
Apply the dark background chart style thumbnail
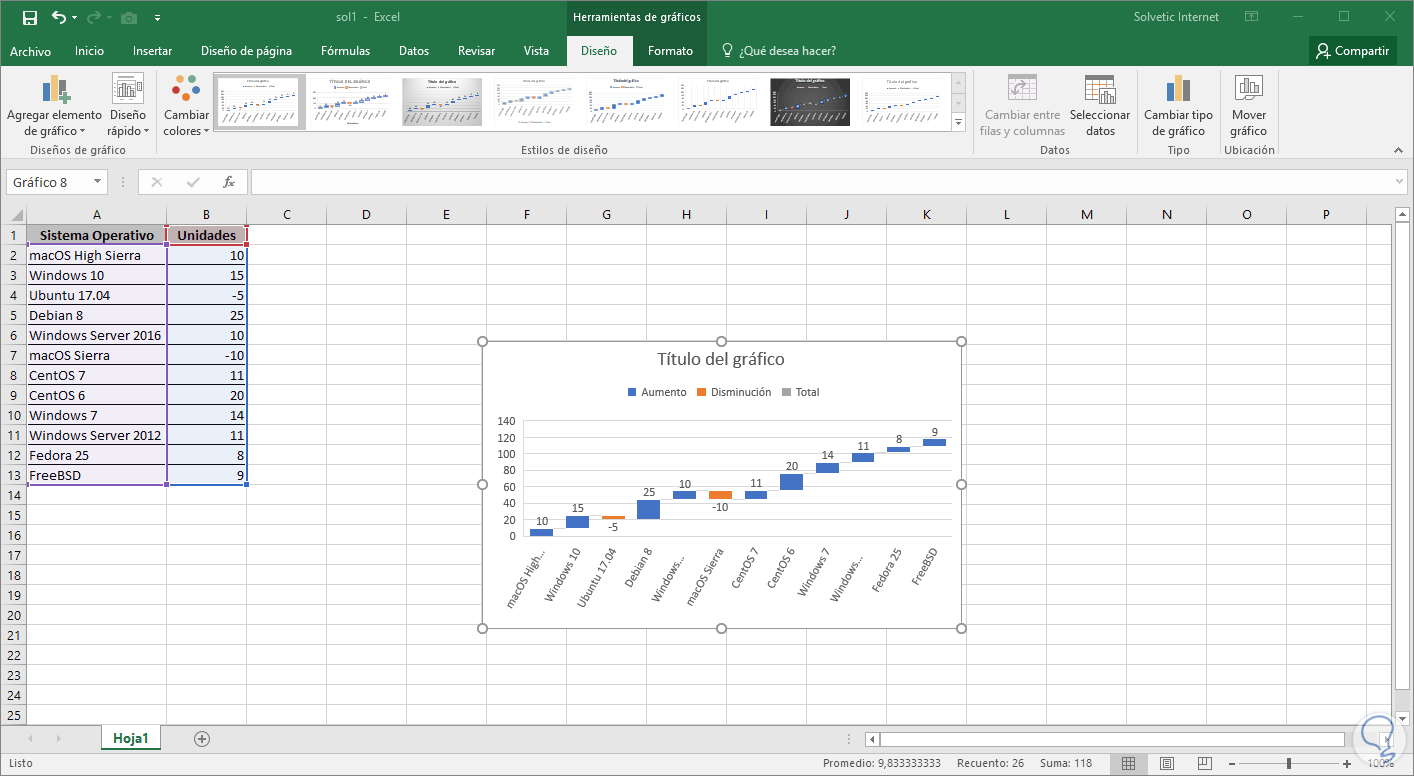[810, 102]
